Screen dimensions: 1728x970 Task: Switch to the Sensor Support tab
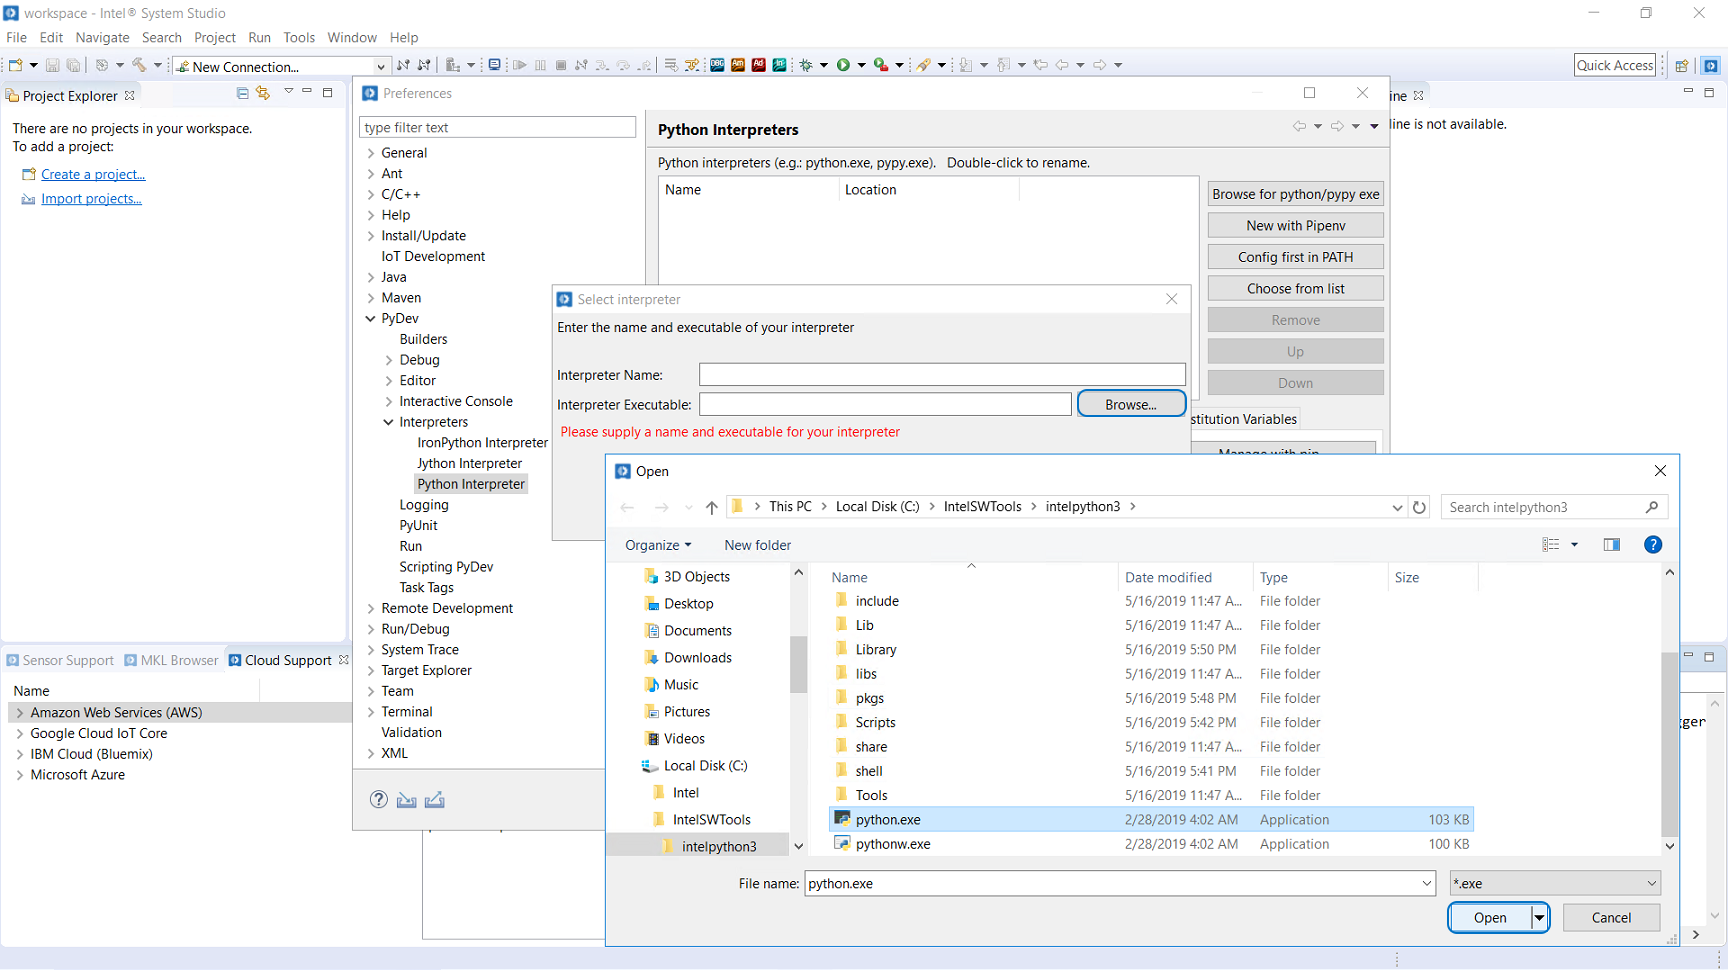point(60,660)
